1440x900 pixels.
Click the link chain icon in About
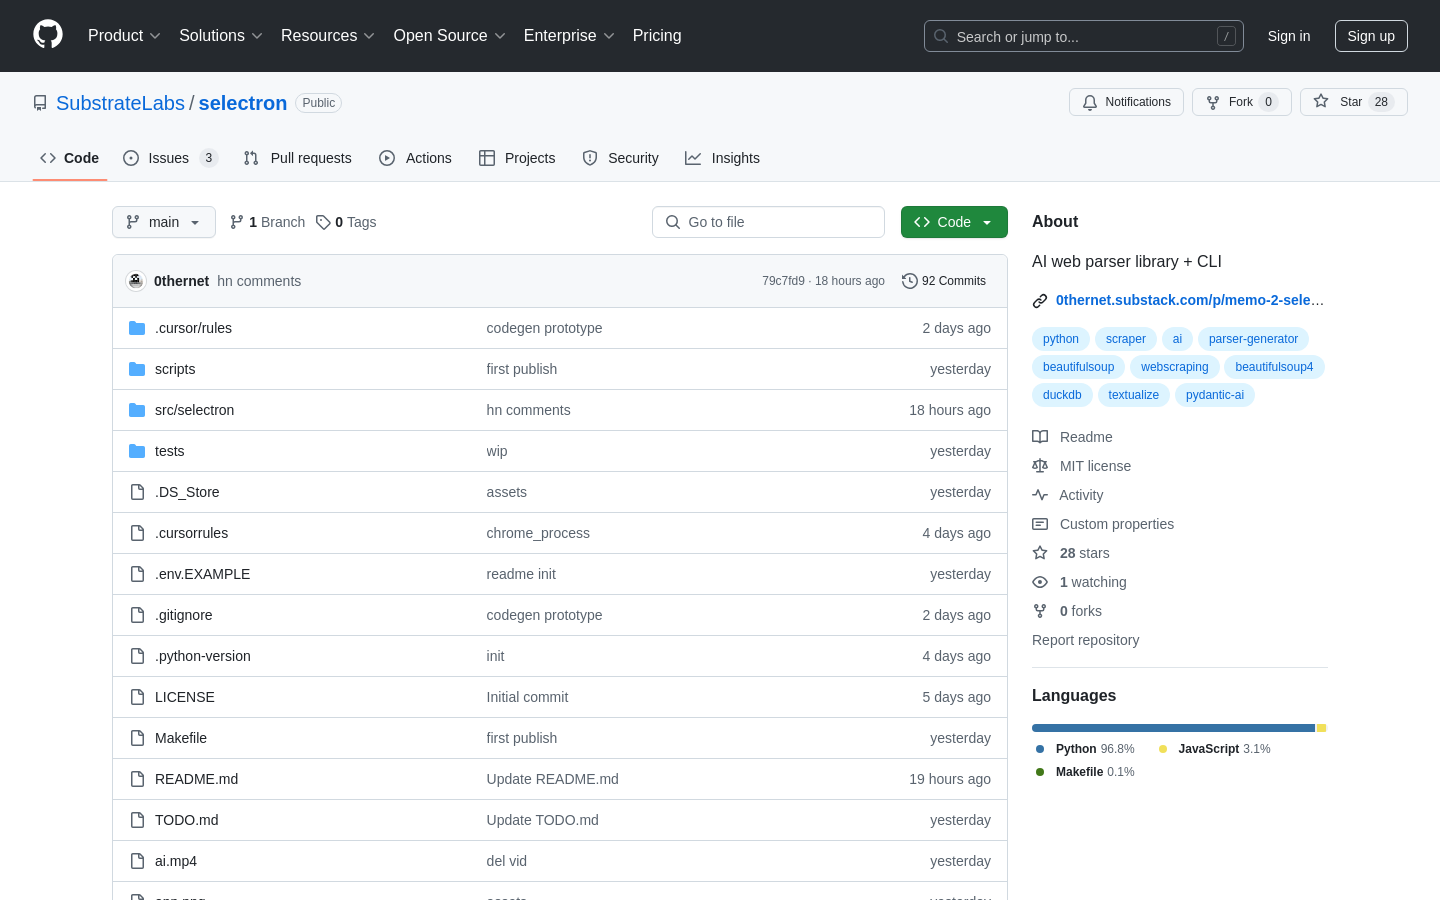pos(1040,300)
